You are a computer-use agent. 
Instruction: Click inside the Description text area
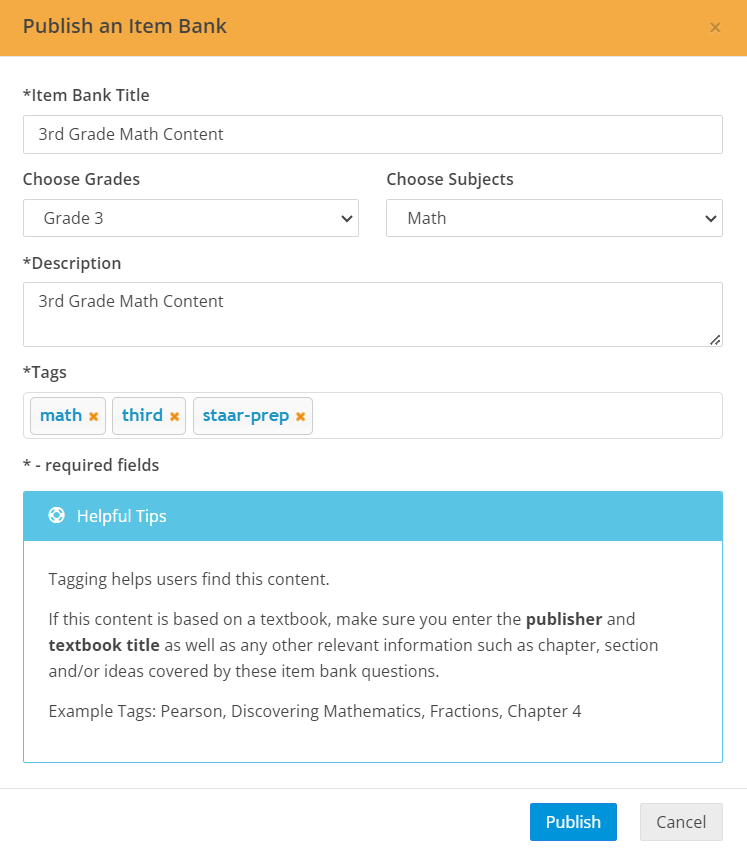373,314
